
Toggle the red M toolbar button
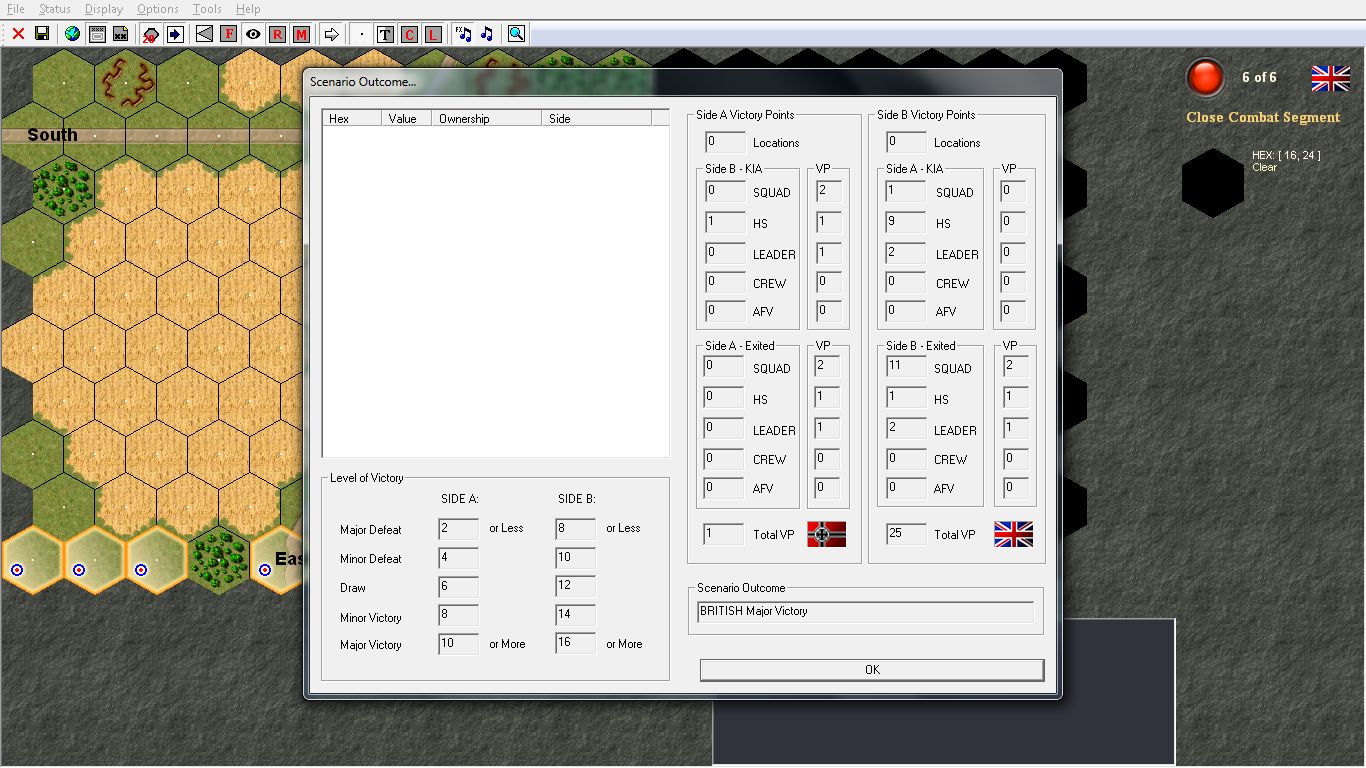[301, 34]
